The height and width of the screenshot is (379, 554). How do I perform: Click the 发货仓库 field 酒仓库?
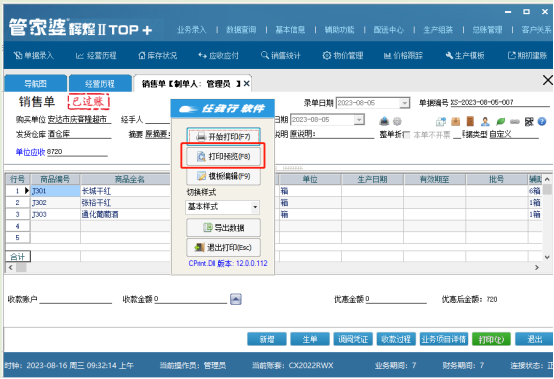(79, 134)
